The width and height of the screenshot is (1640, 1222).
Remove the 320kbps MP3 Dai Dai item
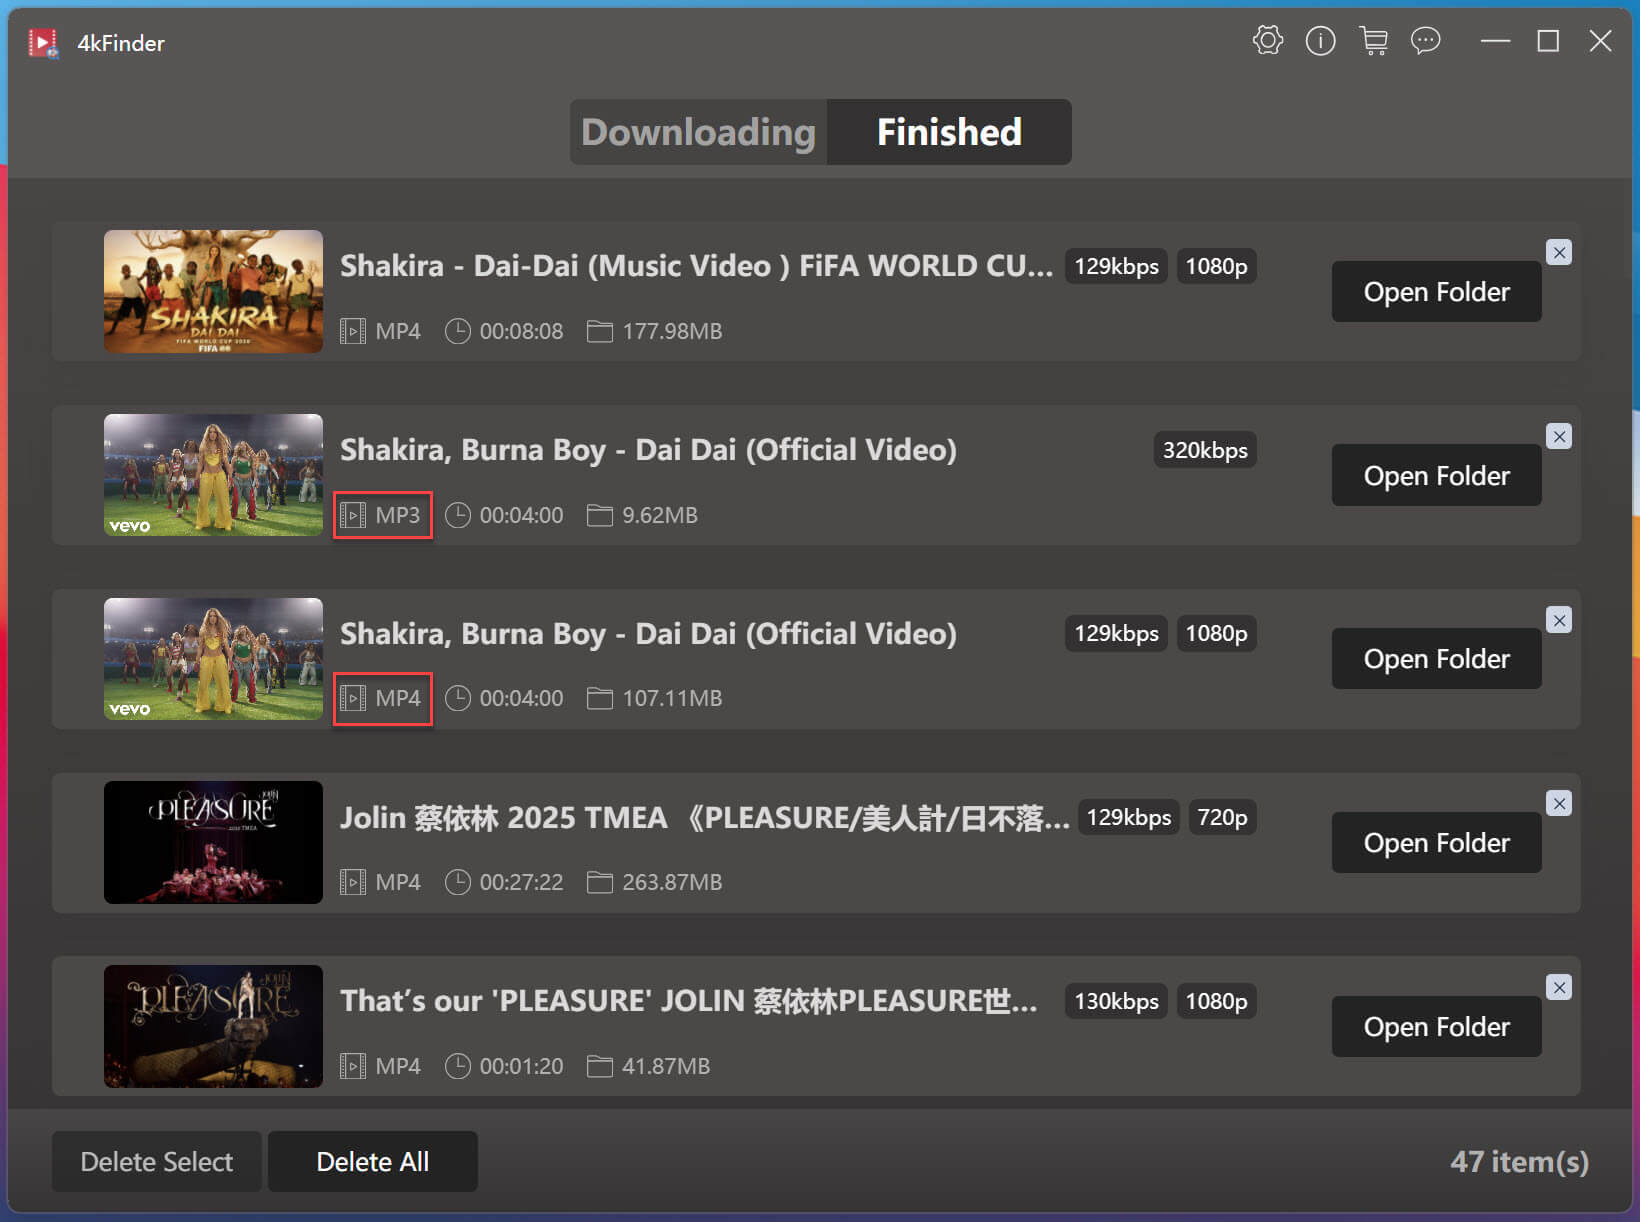pos(1559,436)
